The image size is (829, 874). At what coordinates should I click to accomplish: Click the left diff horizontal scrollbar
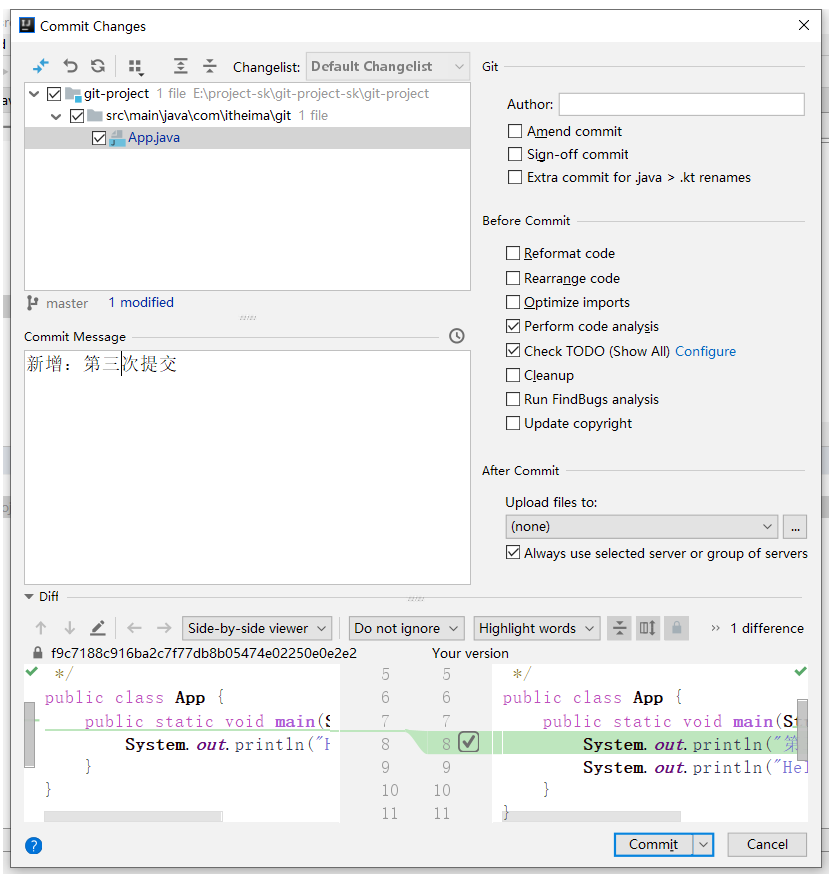tap(133, 817)
